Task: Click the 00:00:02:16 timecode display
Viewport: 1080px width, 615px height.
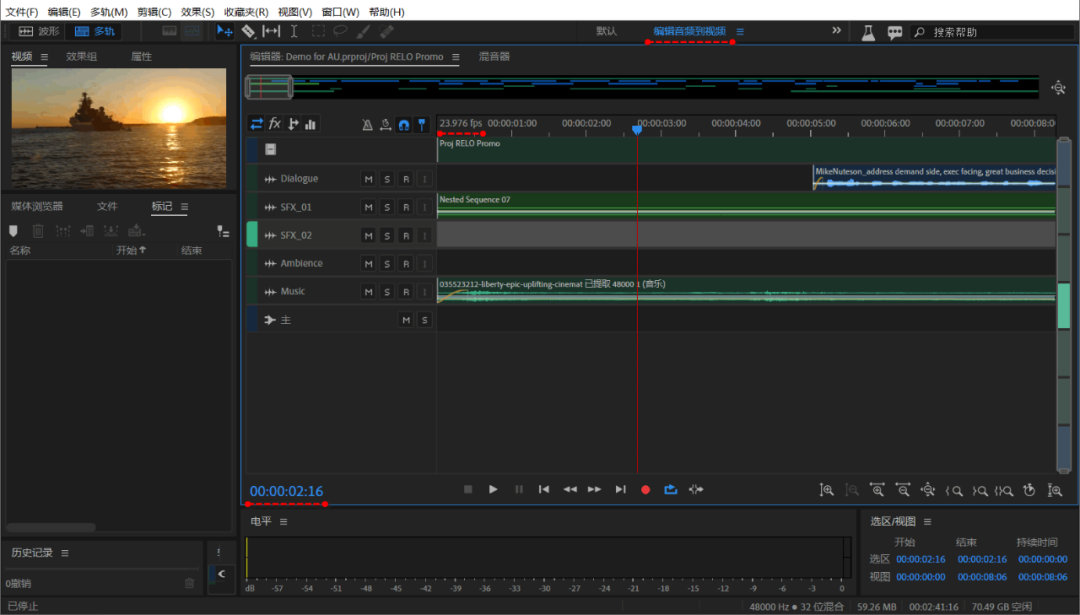Action: pos(286,491)
